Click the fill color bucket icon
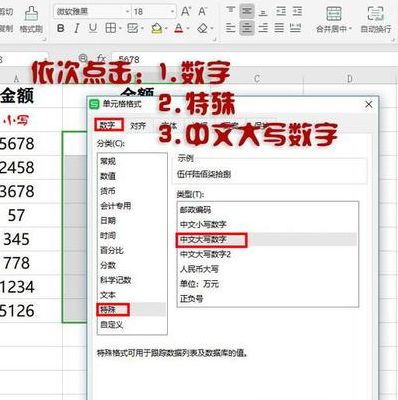This screenshot has height=400, width=398. click(x=156, y=28)
